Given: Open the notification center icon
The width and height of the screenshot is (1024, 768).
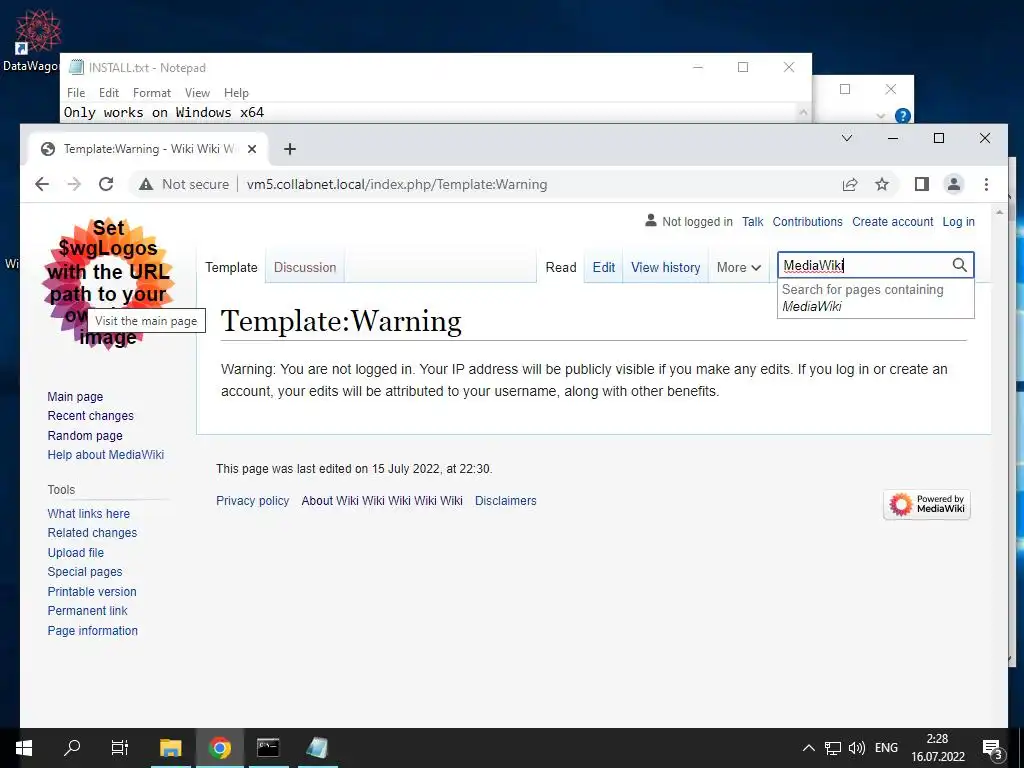Looking at the screenshot, I should point(992,749).
